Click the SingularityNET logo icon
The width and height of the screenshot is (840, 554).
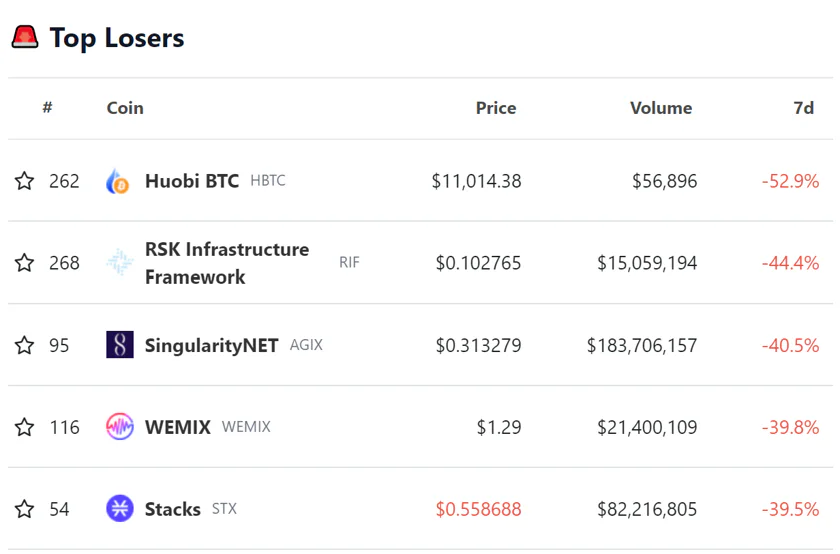120,345
